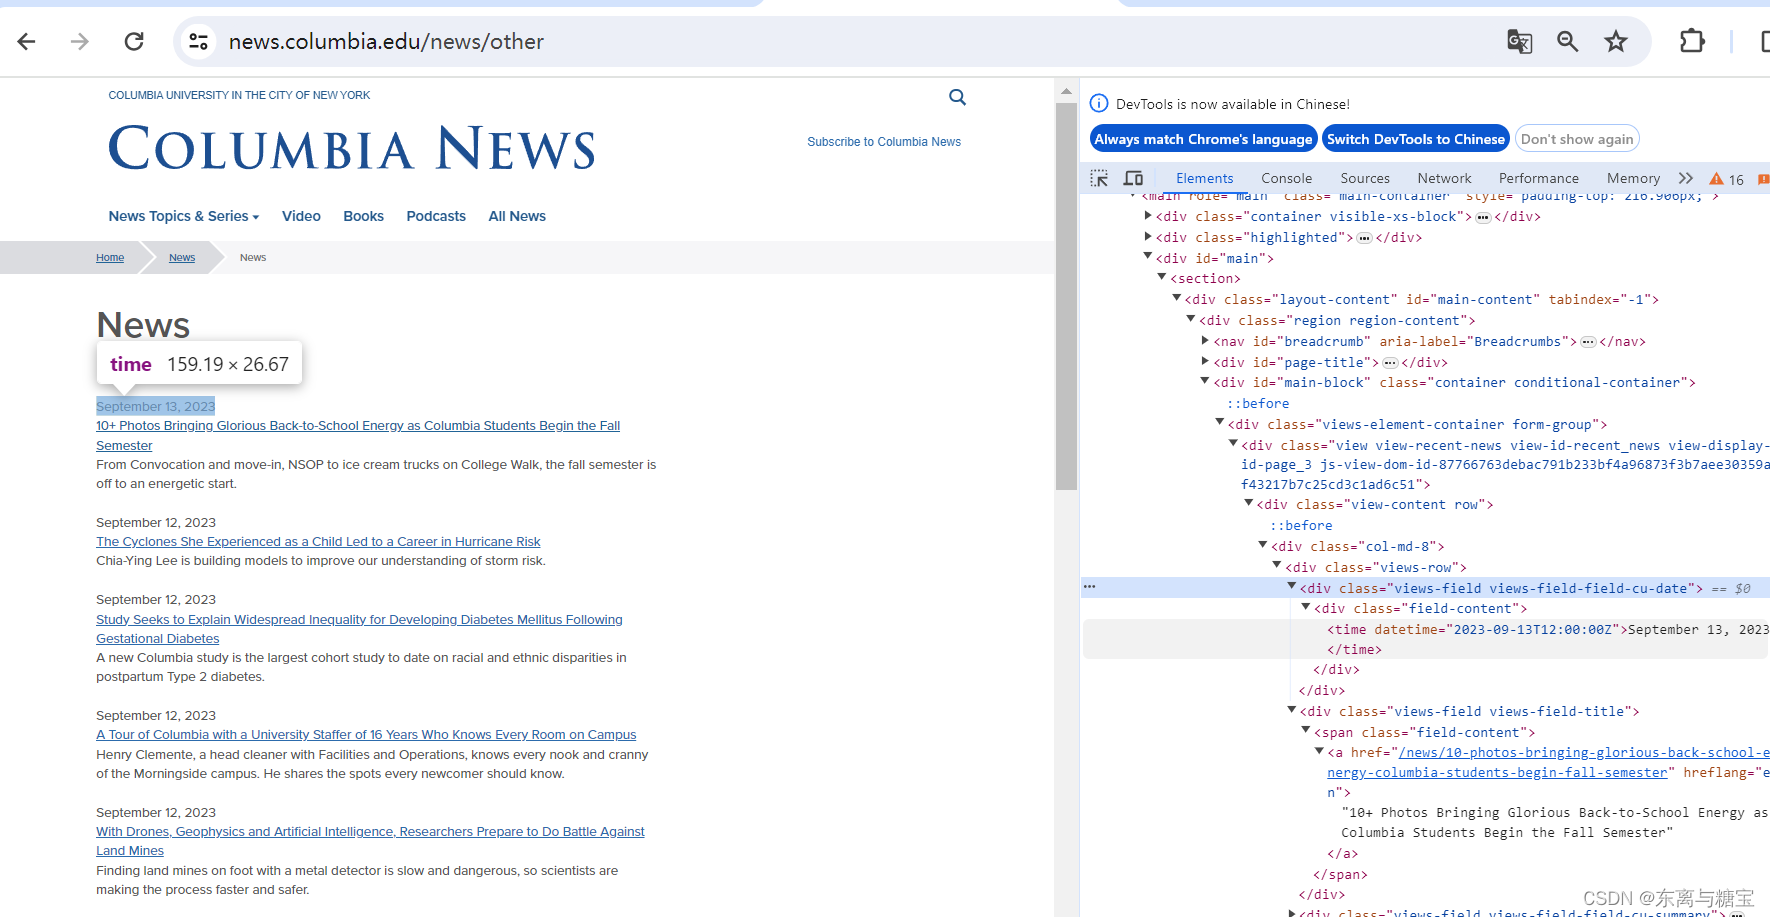This screenshot has height=917, width=1770.
Task: Collapse span class field-content node
Action: tap(1306, 731)
